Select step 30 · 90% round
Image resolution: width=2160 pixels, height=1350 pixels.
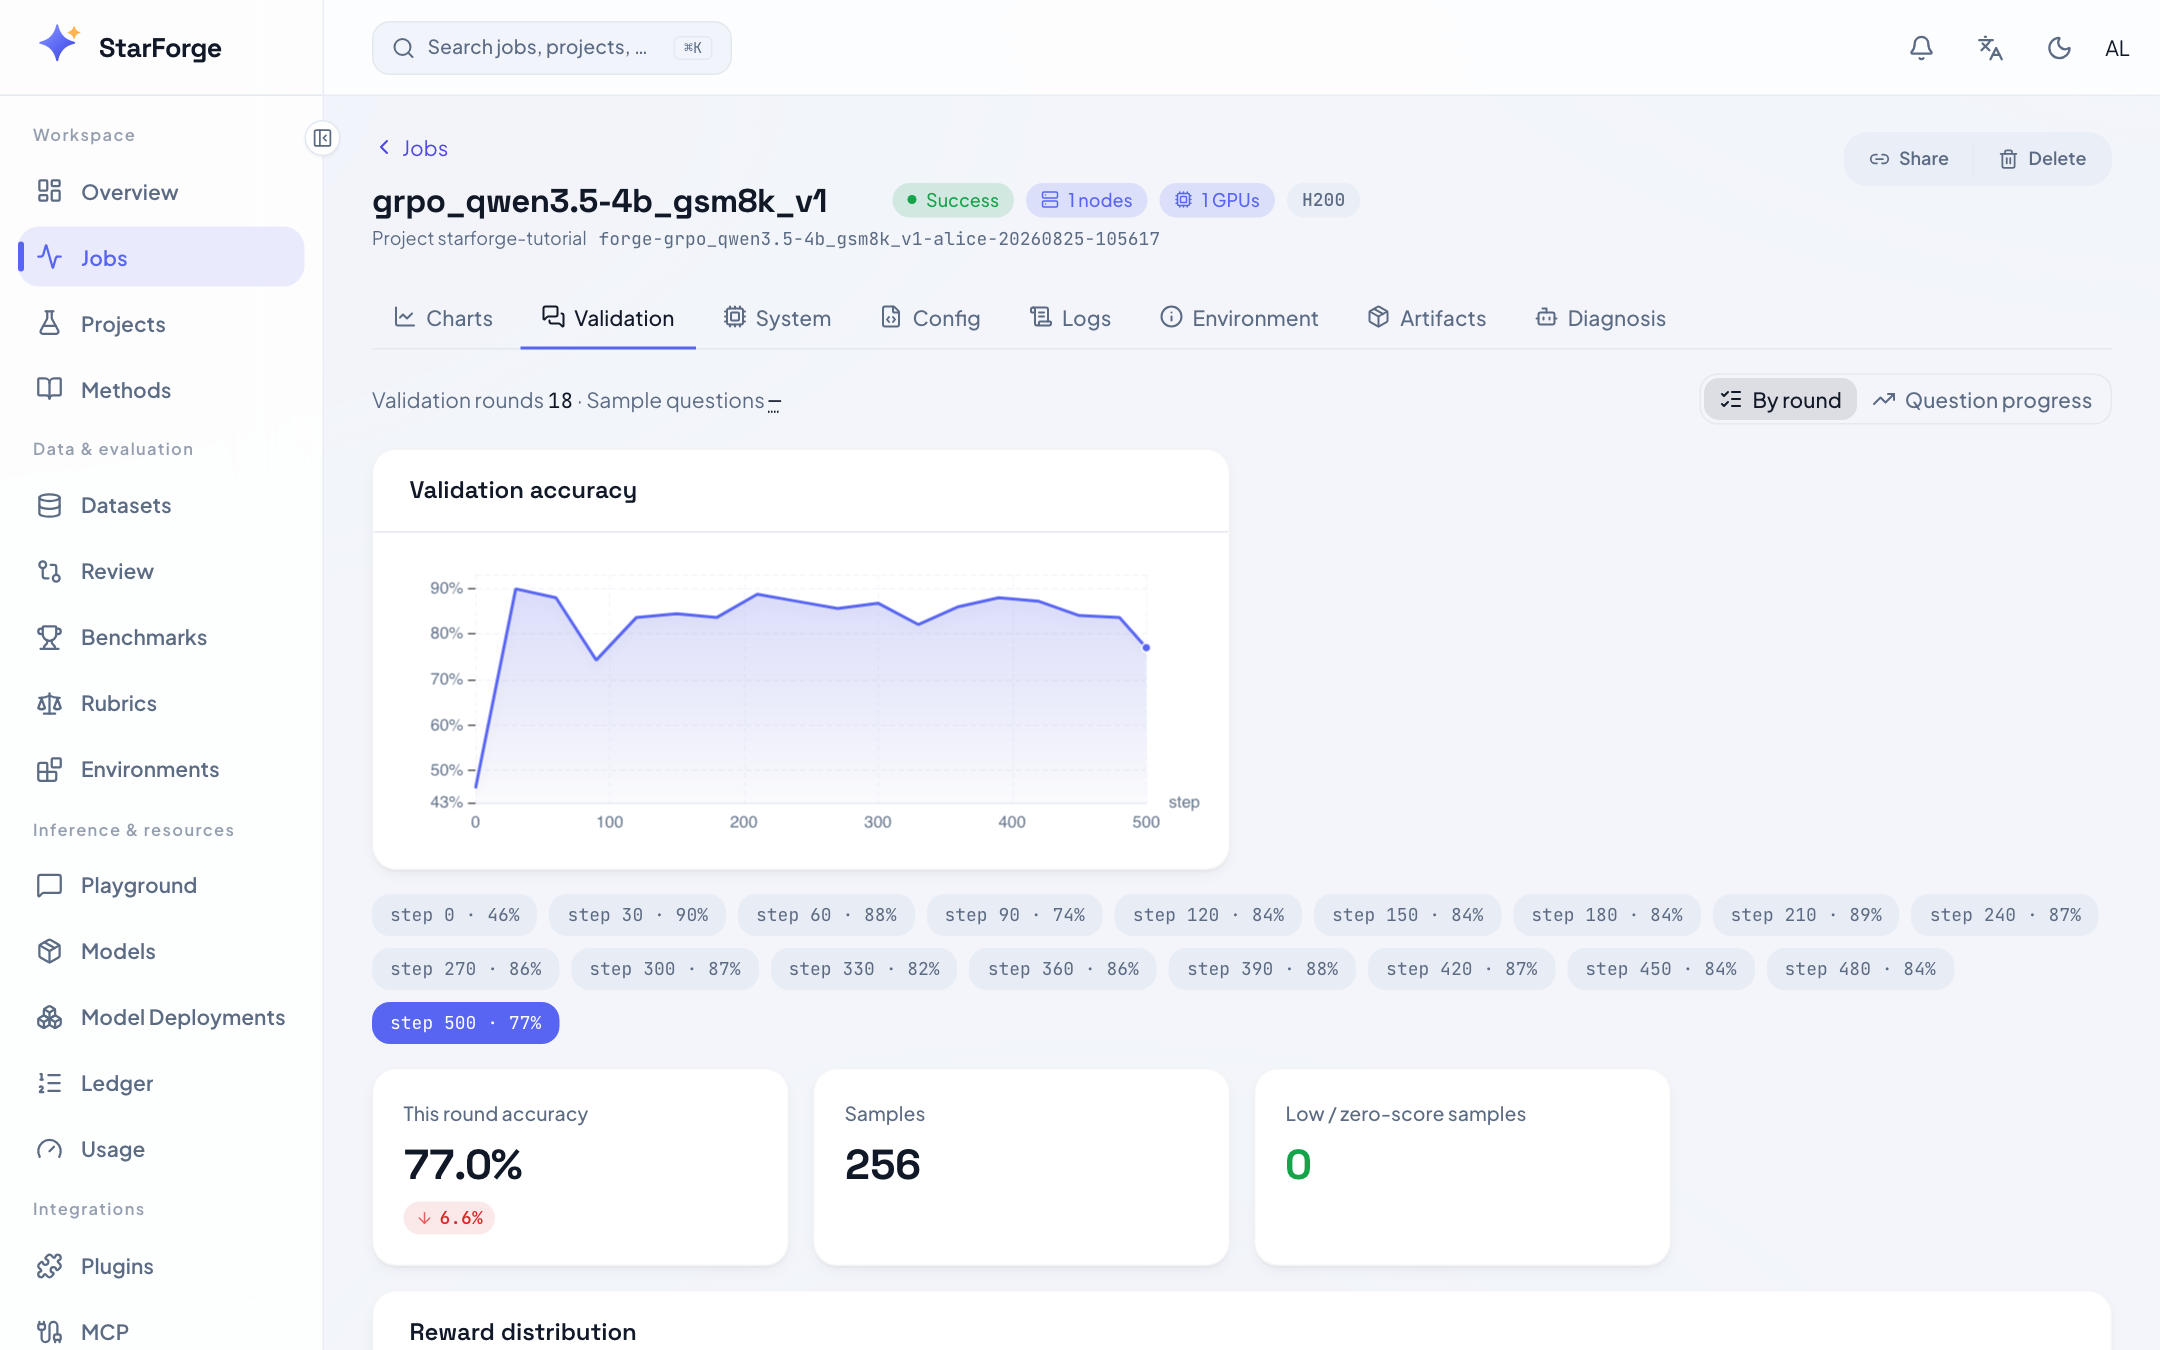[638, 915]
